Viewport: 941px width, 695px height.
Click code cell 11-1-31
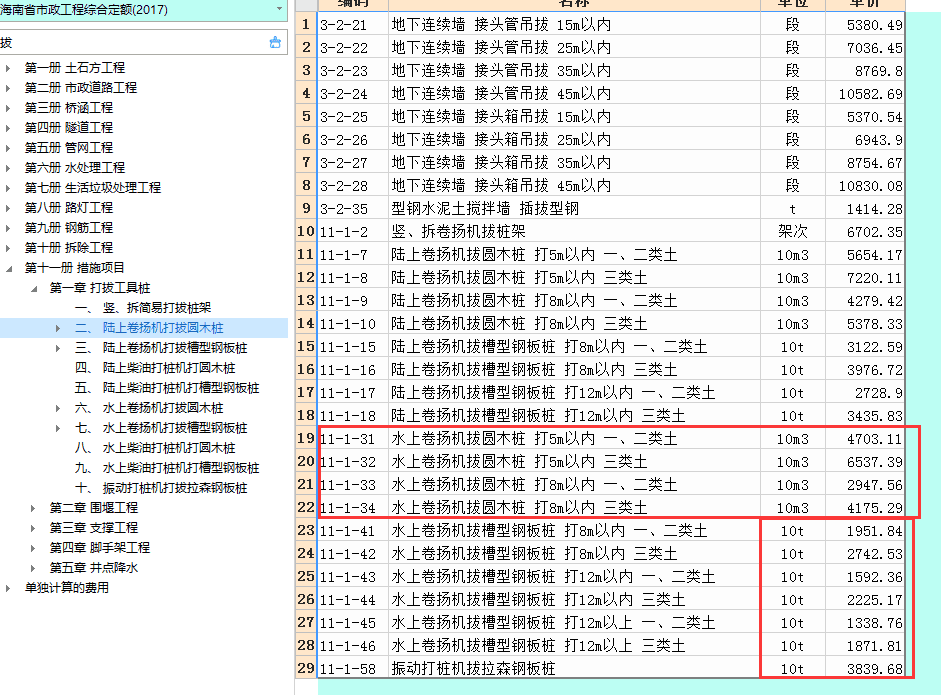(353, 439)
